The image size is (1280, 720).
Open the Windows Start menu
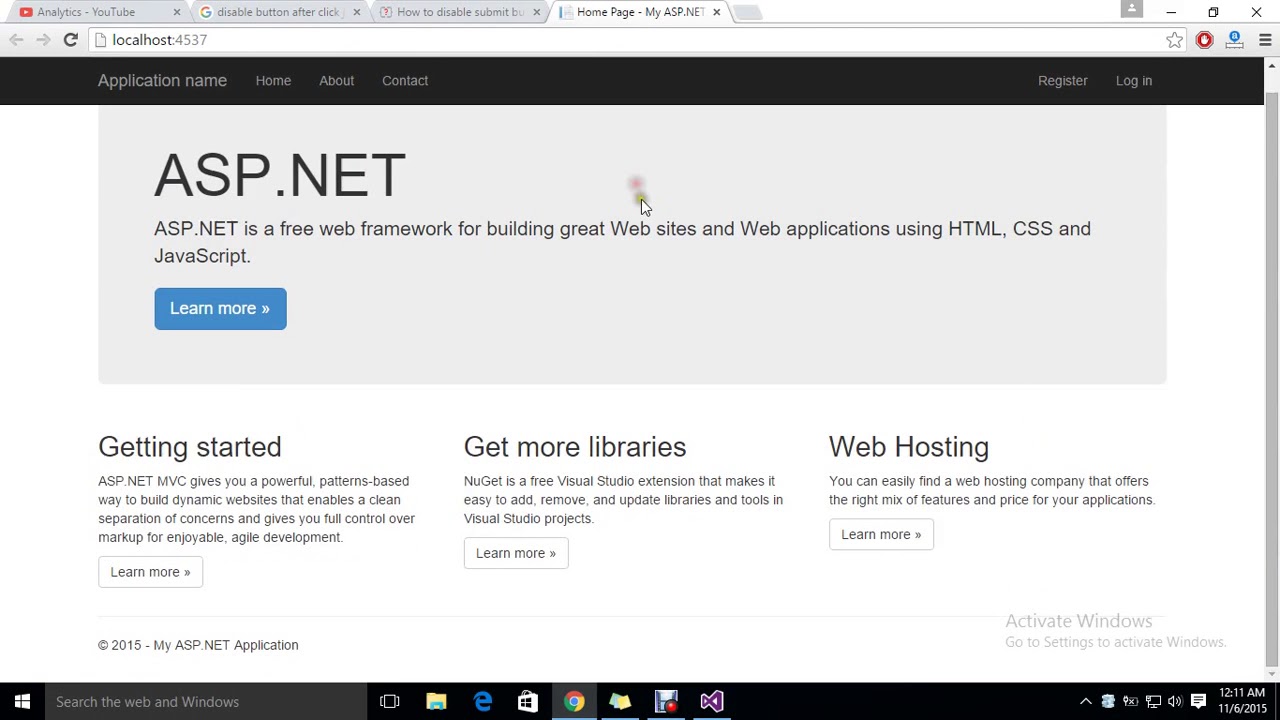22,701
